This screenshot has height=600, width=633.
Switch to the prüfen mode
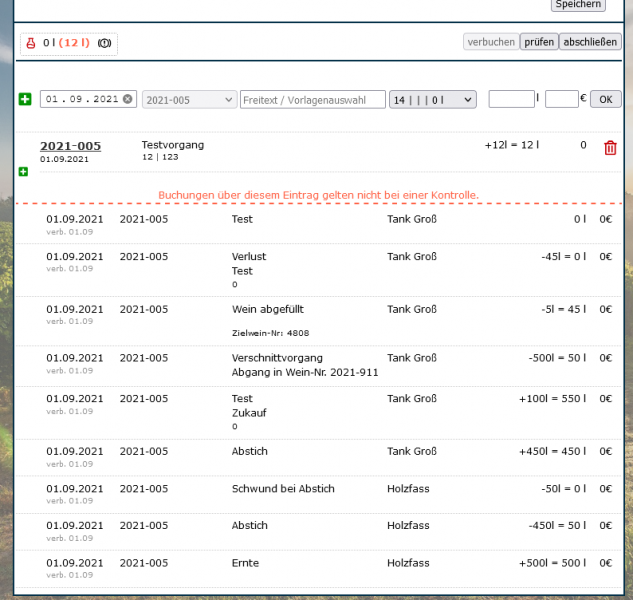[539, 42]
